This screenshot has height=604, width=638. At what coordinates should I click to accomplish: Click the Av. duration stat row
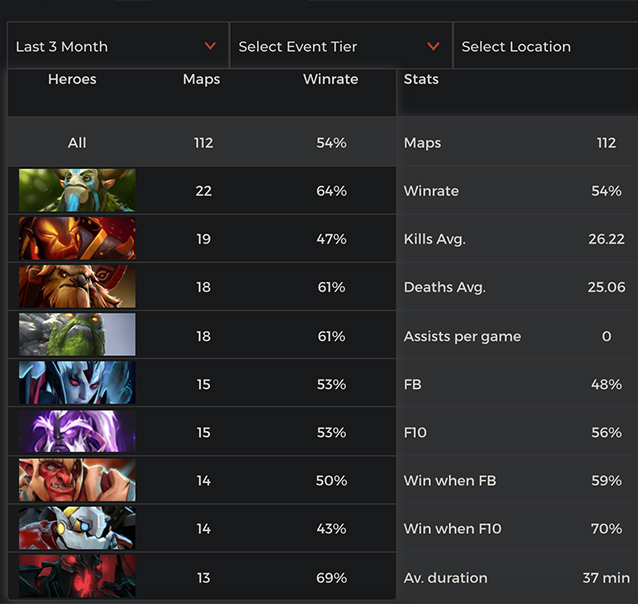point(517,577)
